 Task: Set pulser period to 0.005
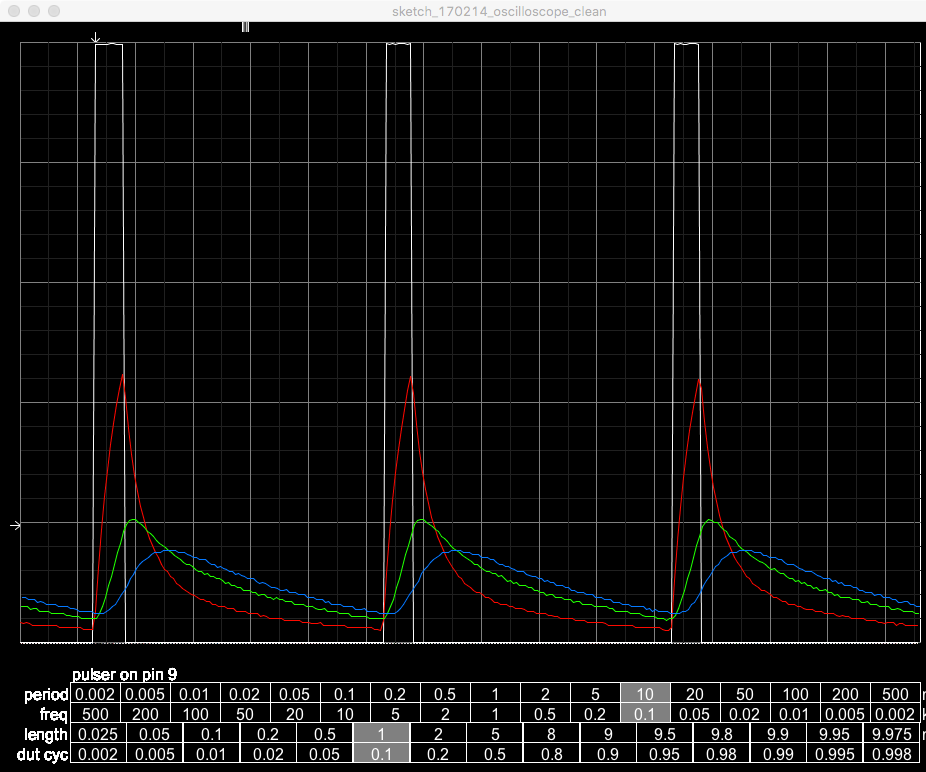tap(145, 693)
